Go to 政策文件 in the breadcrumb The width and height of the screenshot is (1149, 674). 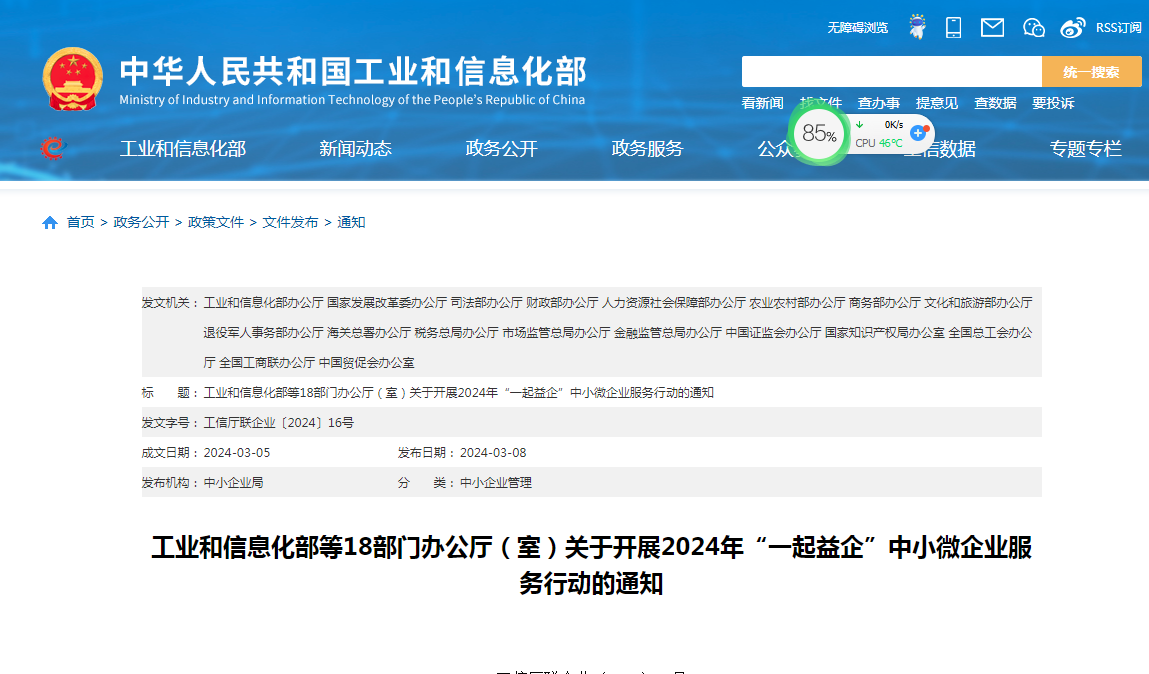[x=216, y=223]
